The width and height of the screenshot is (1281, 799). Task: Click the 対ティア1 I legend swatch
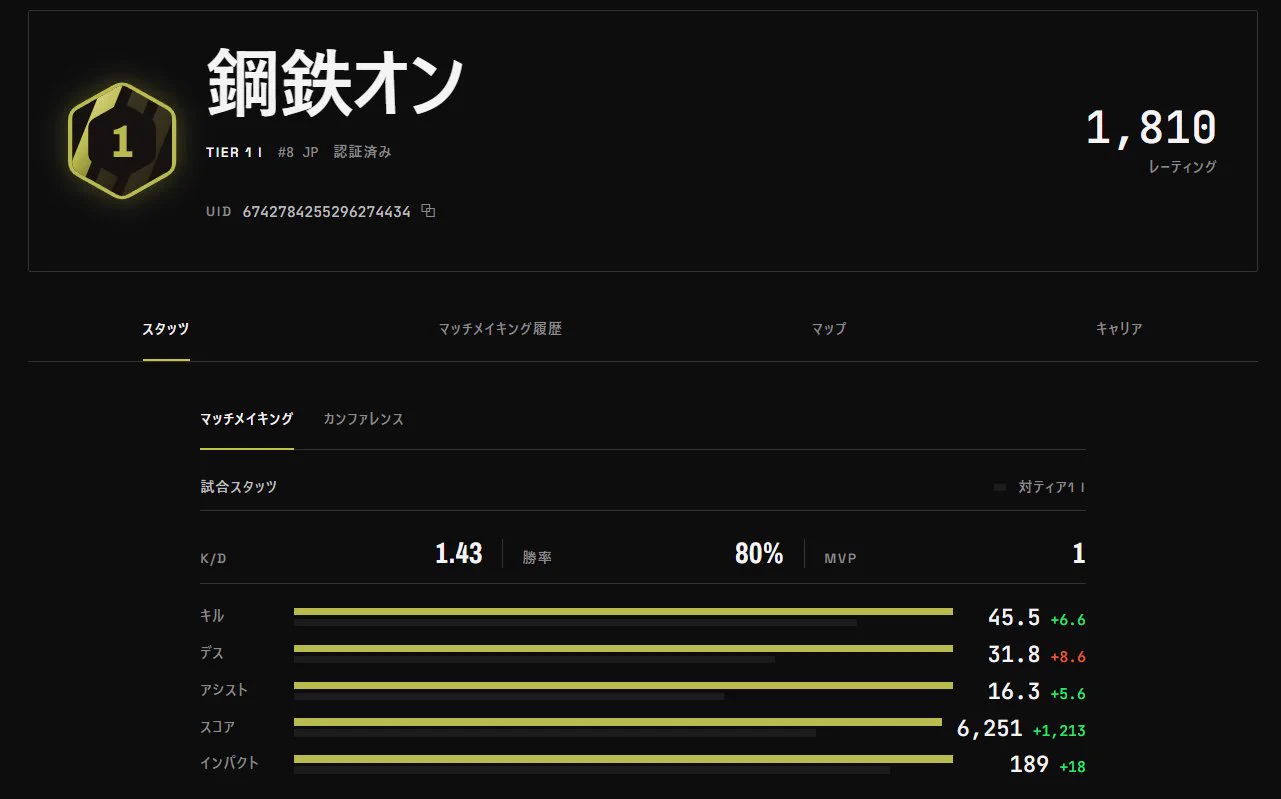1000,488
